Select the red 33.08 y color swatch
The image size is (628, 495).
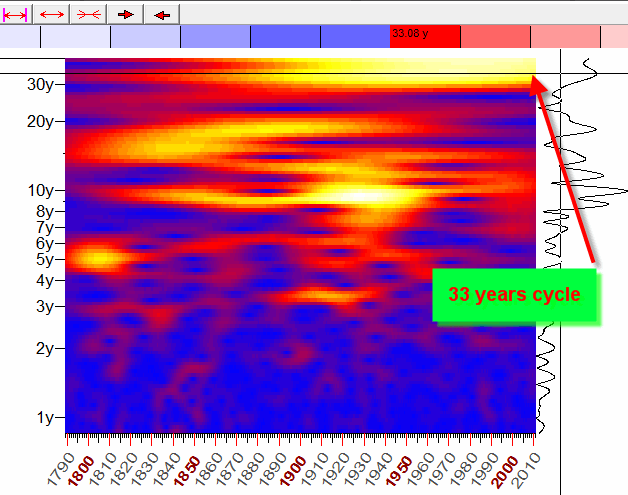(425, 37)
